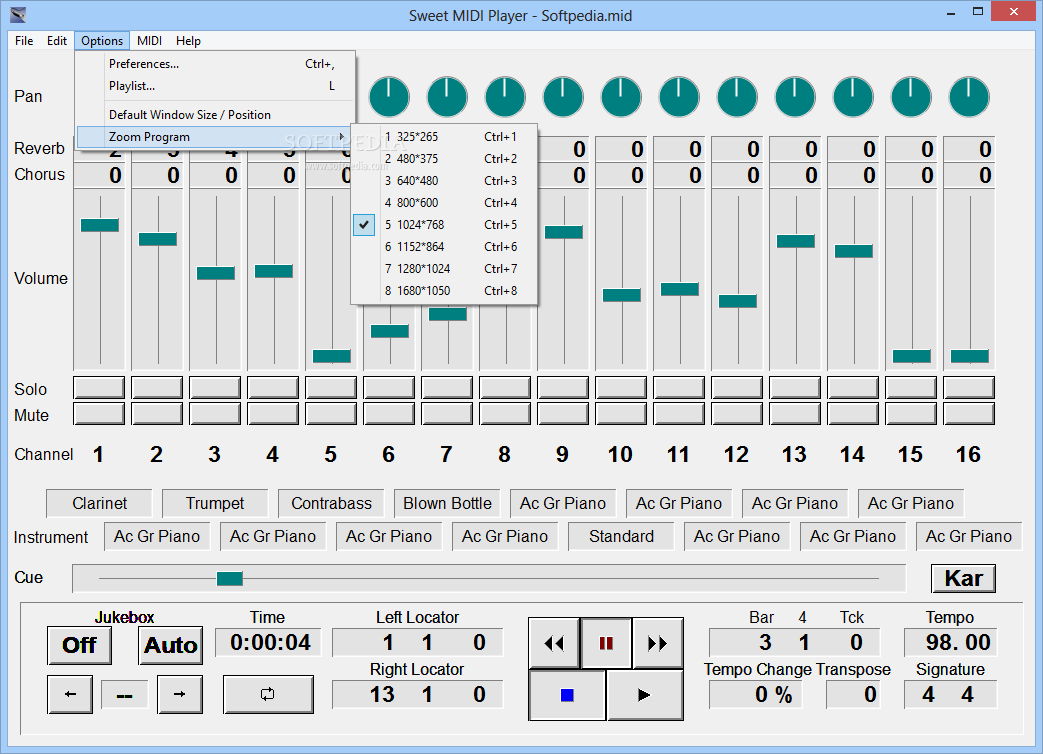
Task: Click the channel 16 pan knob
Action: 969,96
